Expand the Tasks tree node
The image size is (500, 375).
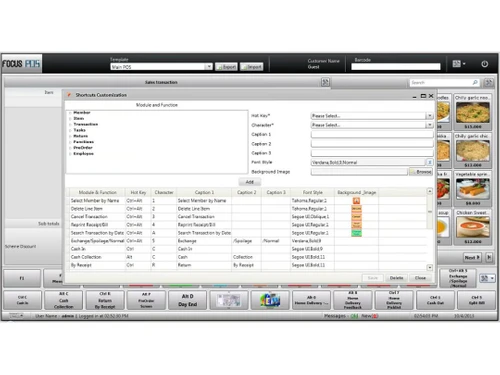tap(70, 130)
